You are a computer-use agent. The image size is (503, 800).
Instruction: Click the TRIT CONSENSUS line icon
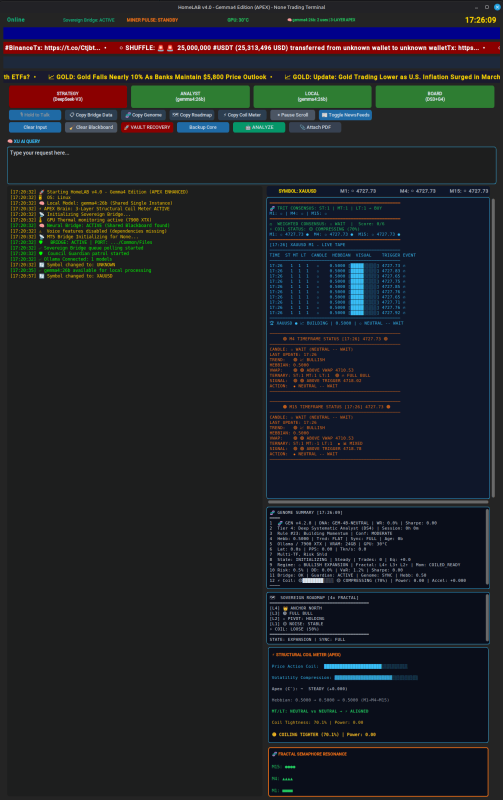point(272,208)
